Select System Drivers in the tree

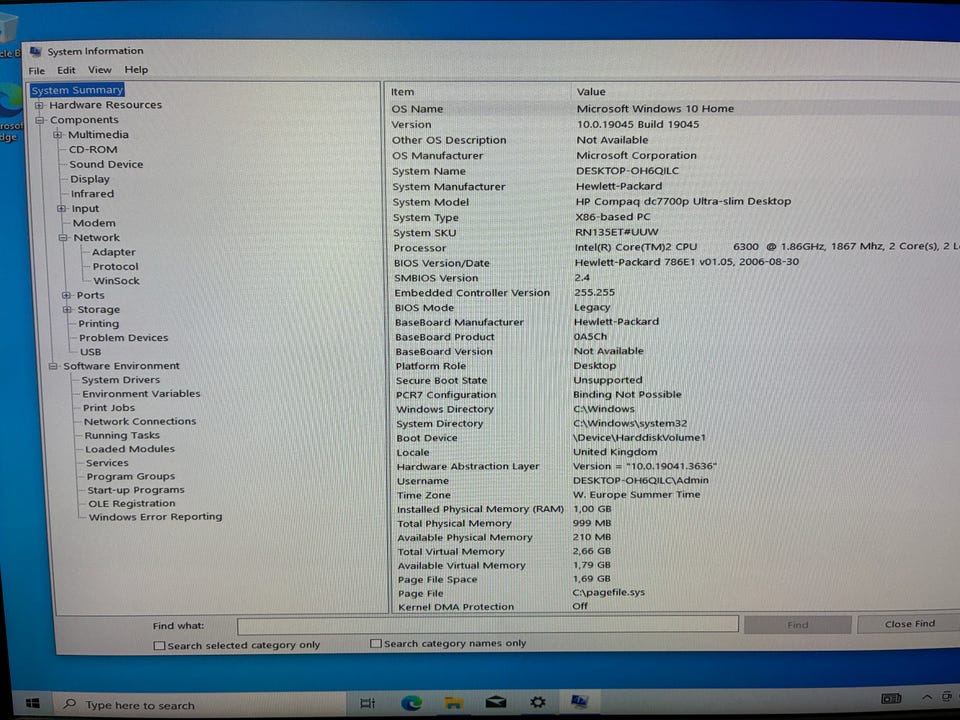pyautogui.click(x=121, y=380)
